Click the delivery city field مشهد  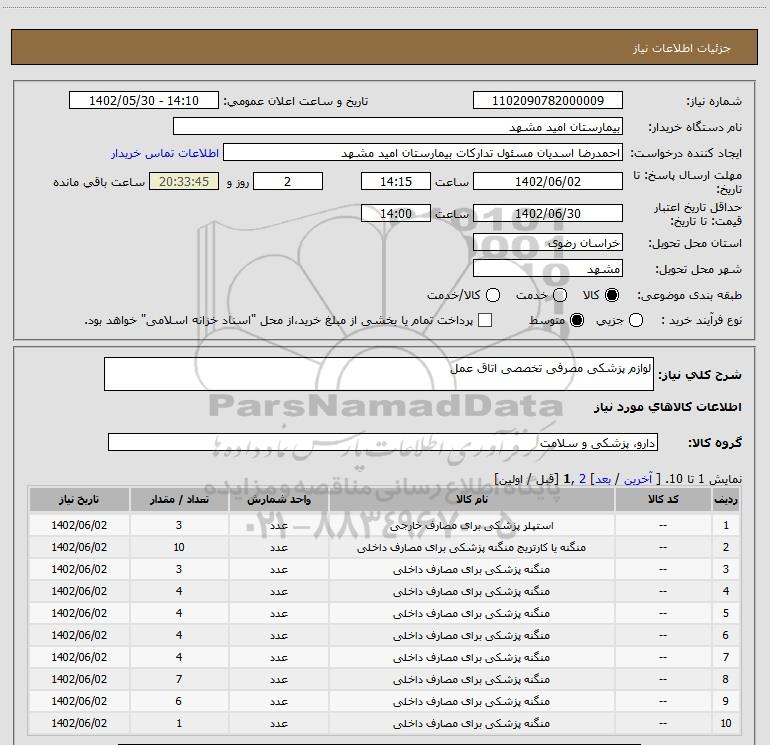548,268
